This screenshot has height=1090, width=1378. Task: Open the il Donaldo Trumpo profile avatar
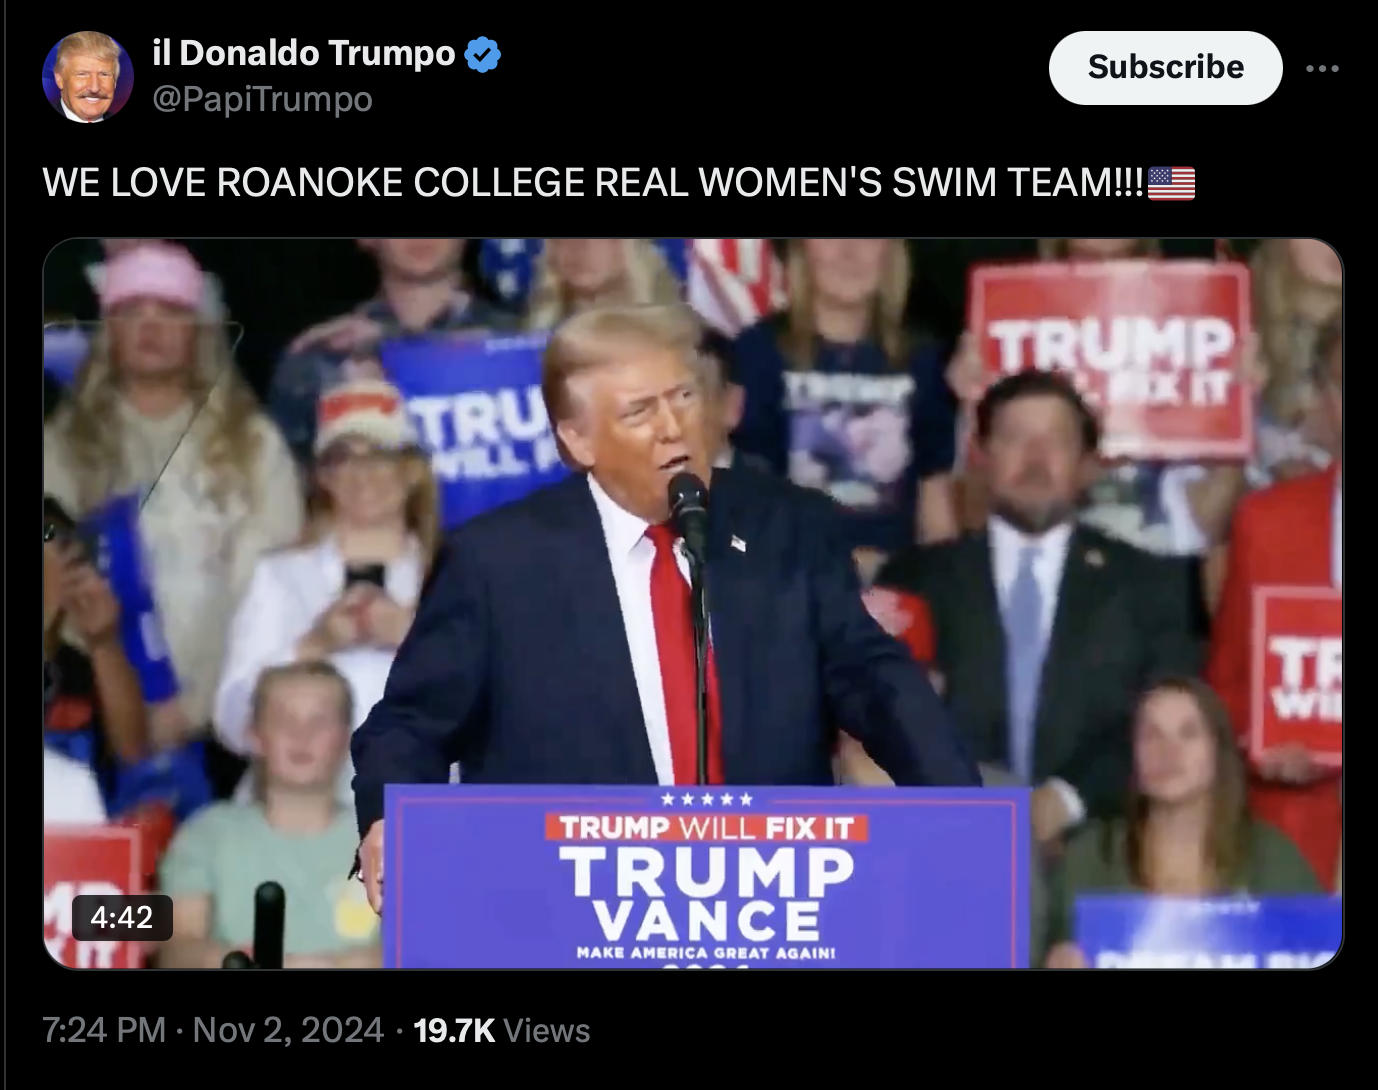(x=88, y=77)
